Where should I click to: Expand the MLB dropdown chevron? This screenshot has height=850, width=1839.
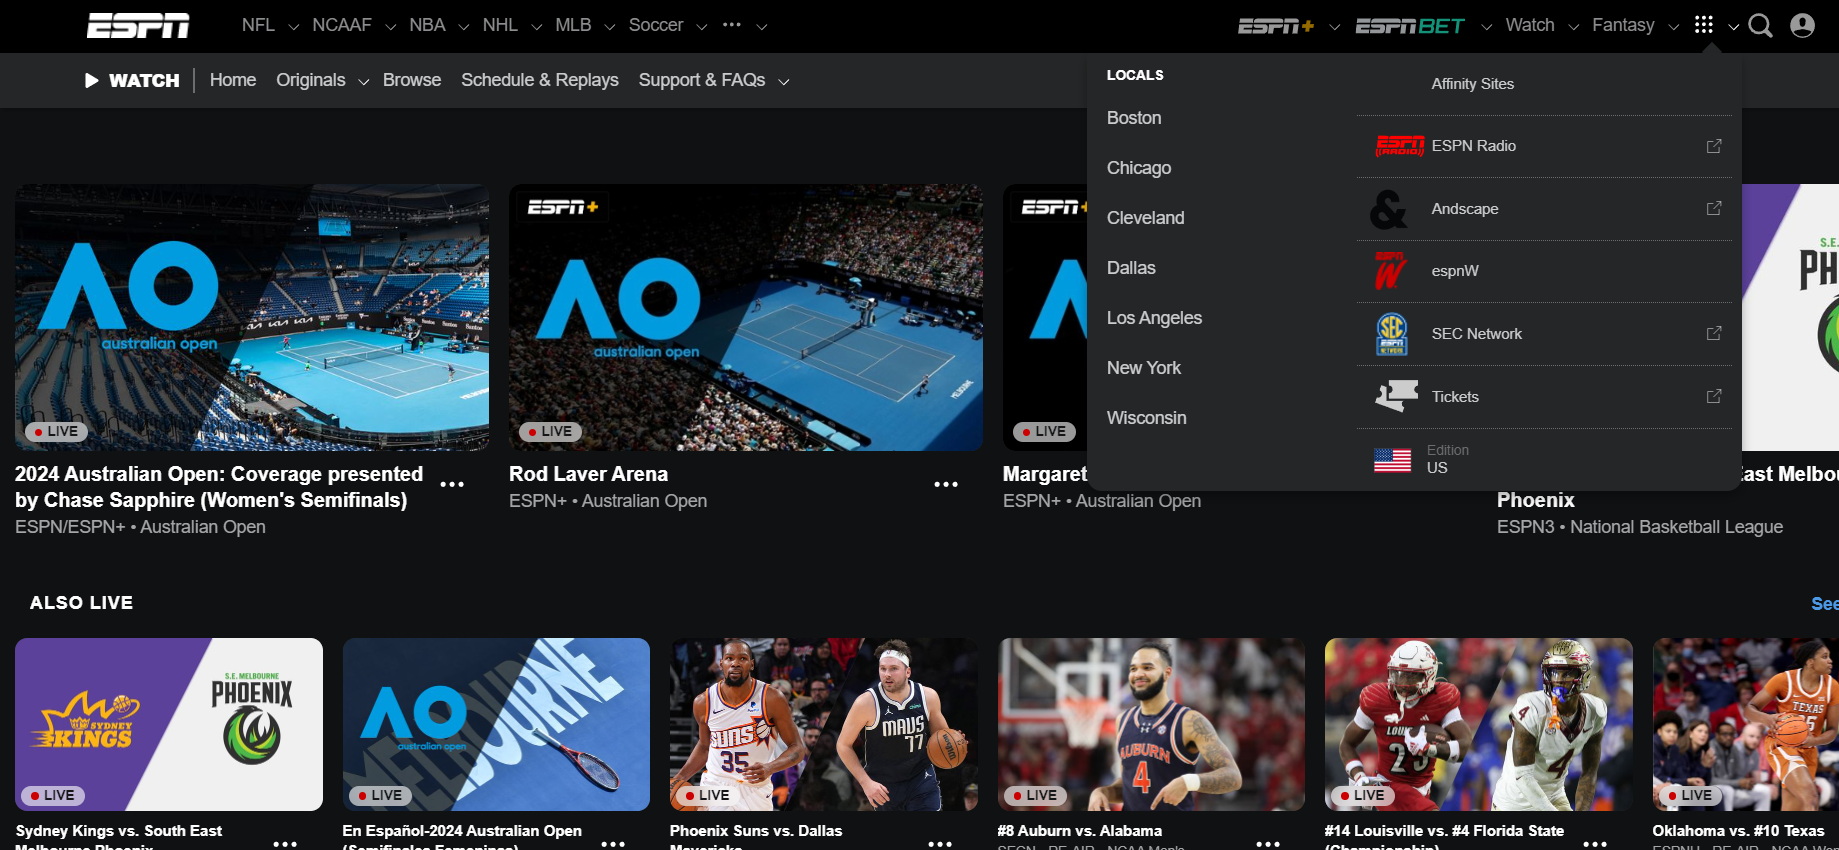click(x=610, y=27)
